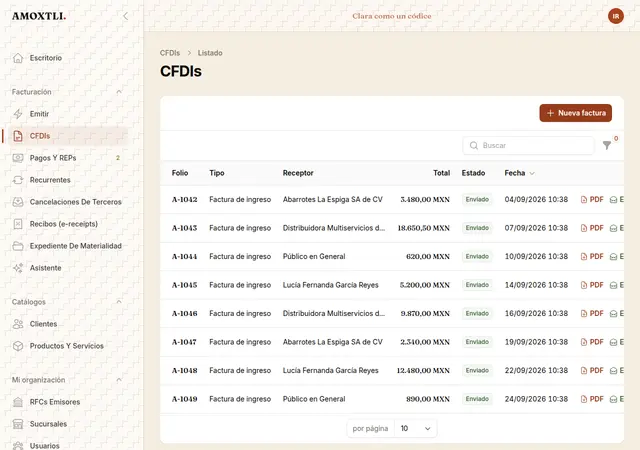
Task: Collapse the sidebar with the chevron arrow
Action: 125,16
